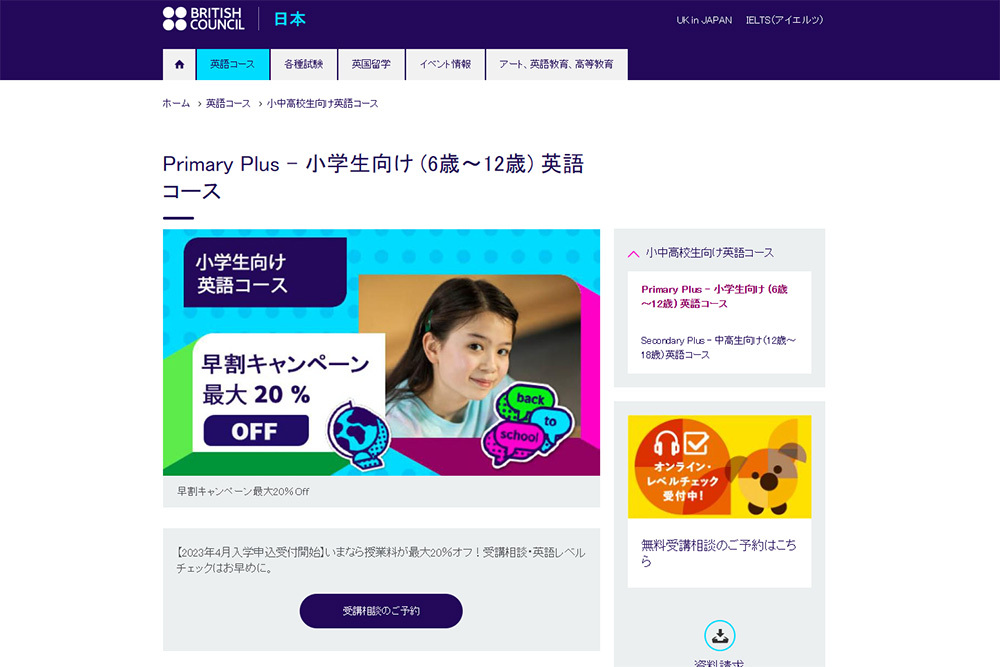Image resolution: width=1000 pixels, height=667 pixels.
Task: Open the 英国留学 tab
Action: 371,64
